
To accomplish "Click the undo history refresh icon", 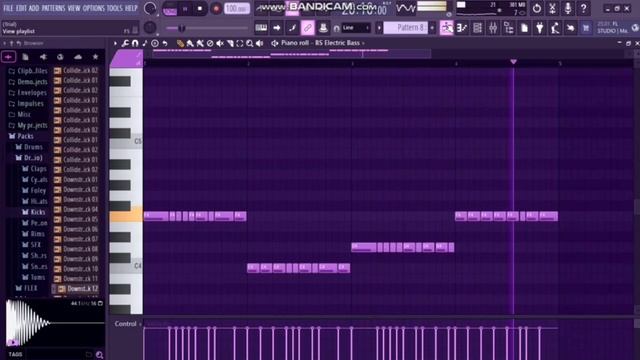I will coord(537,8).
